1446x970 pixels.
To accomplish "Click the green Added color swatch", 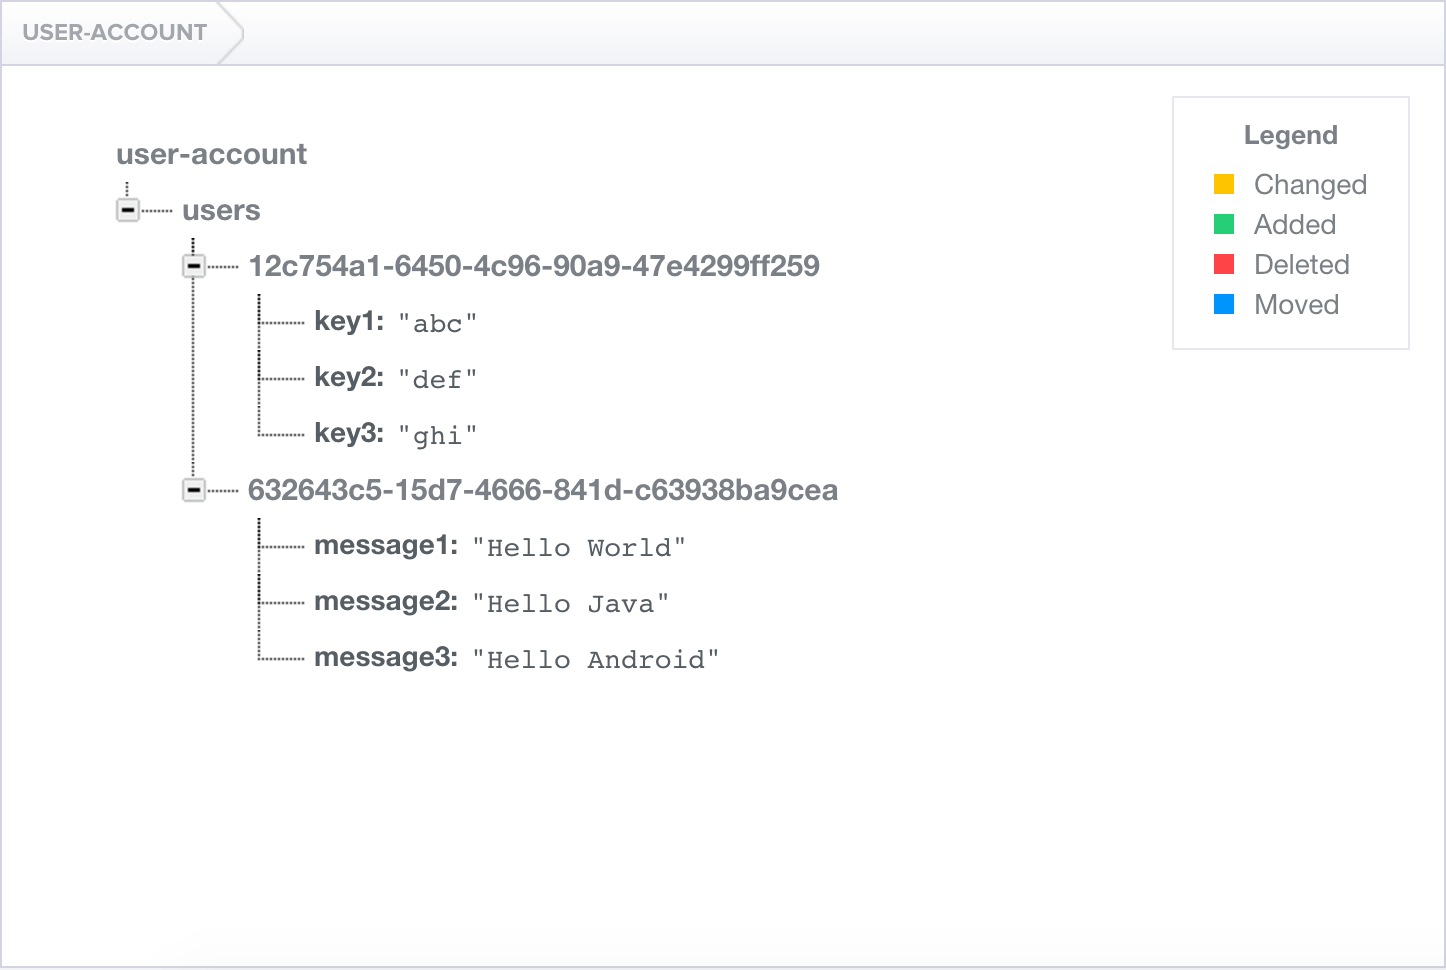I will (x=1223, y=224).
